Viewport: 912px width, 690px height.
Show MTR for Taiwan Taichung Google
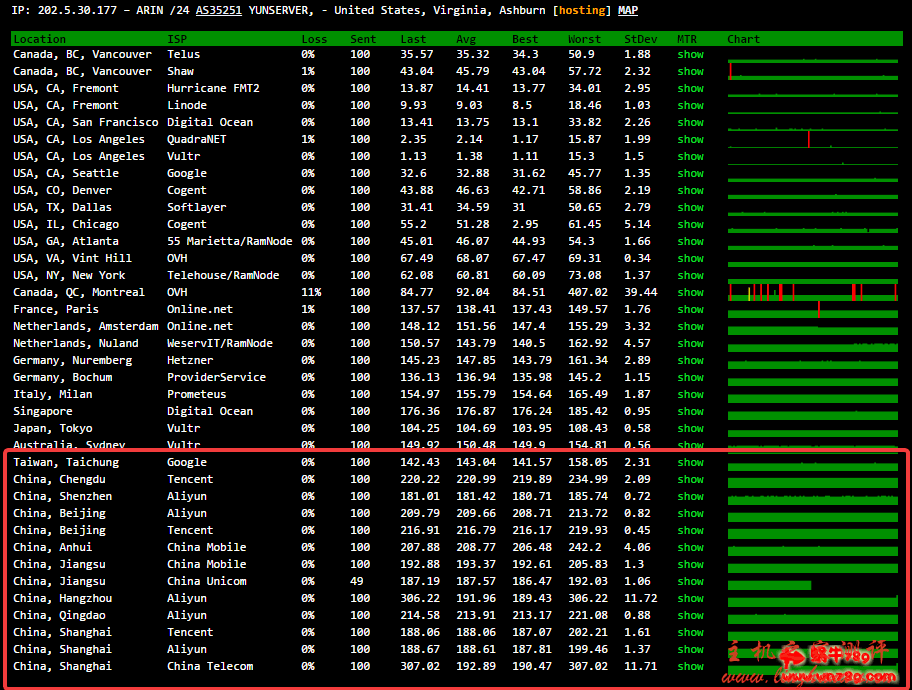click(690, 463)
